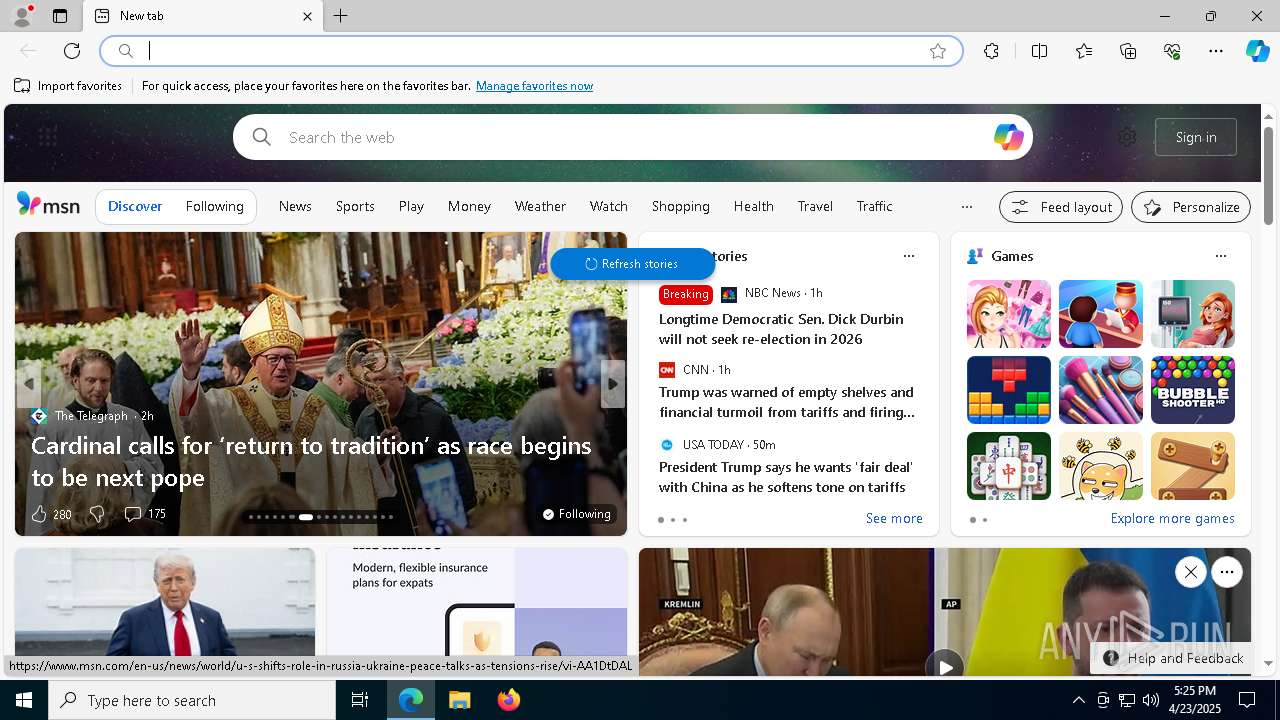1280x720 pixels.
Task: Open Trump fair deal with China headline
Action: [784, 477]
